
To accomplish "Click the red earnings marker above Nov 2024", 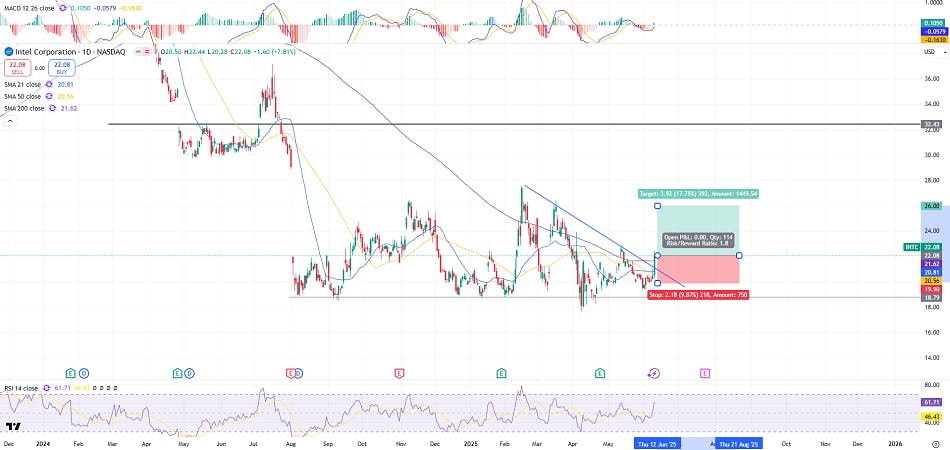I will (399, 373).
